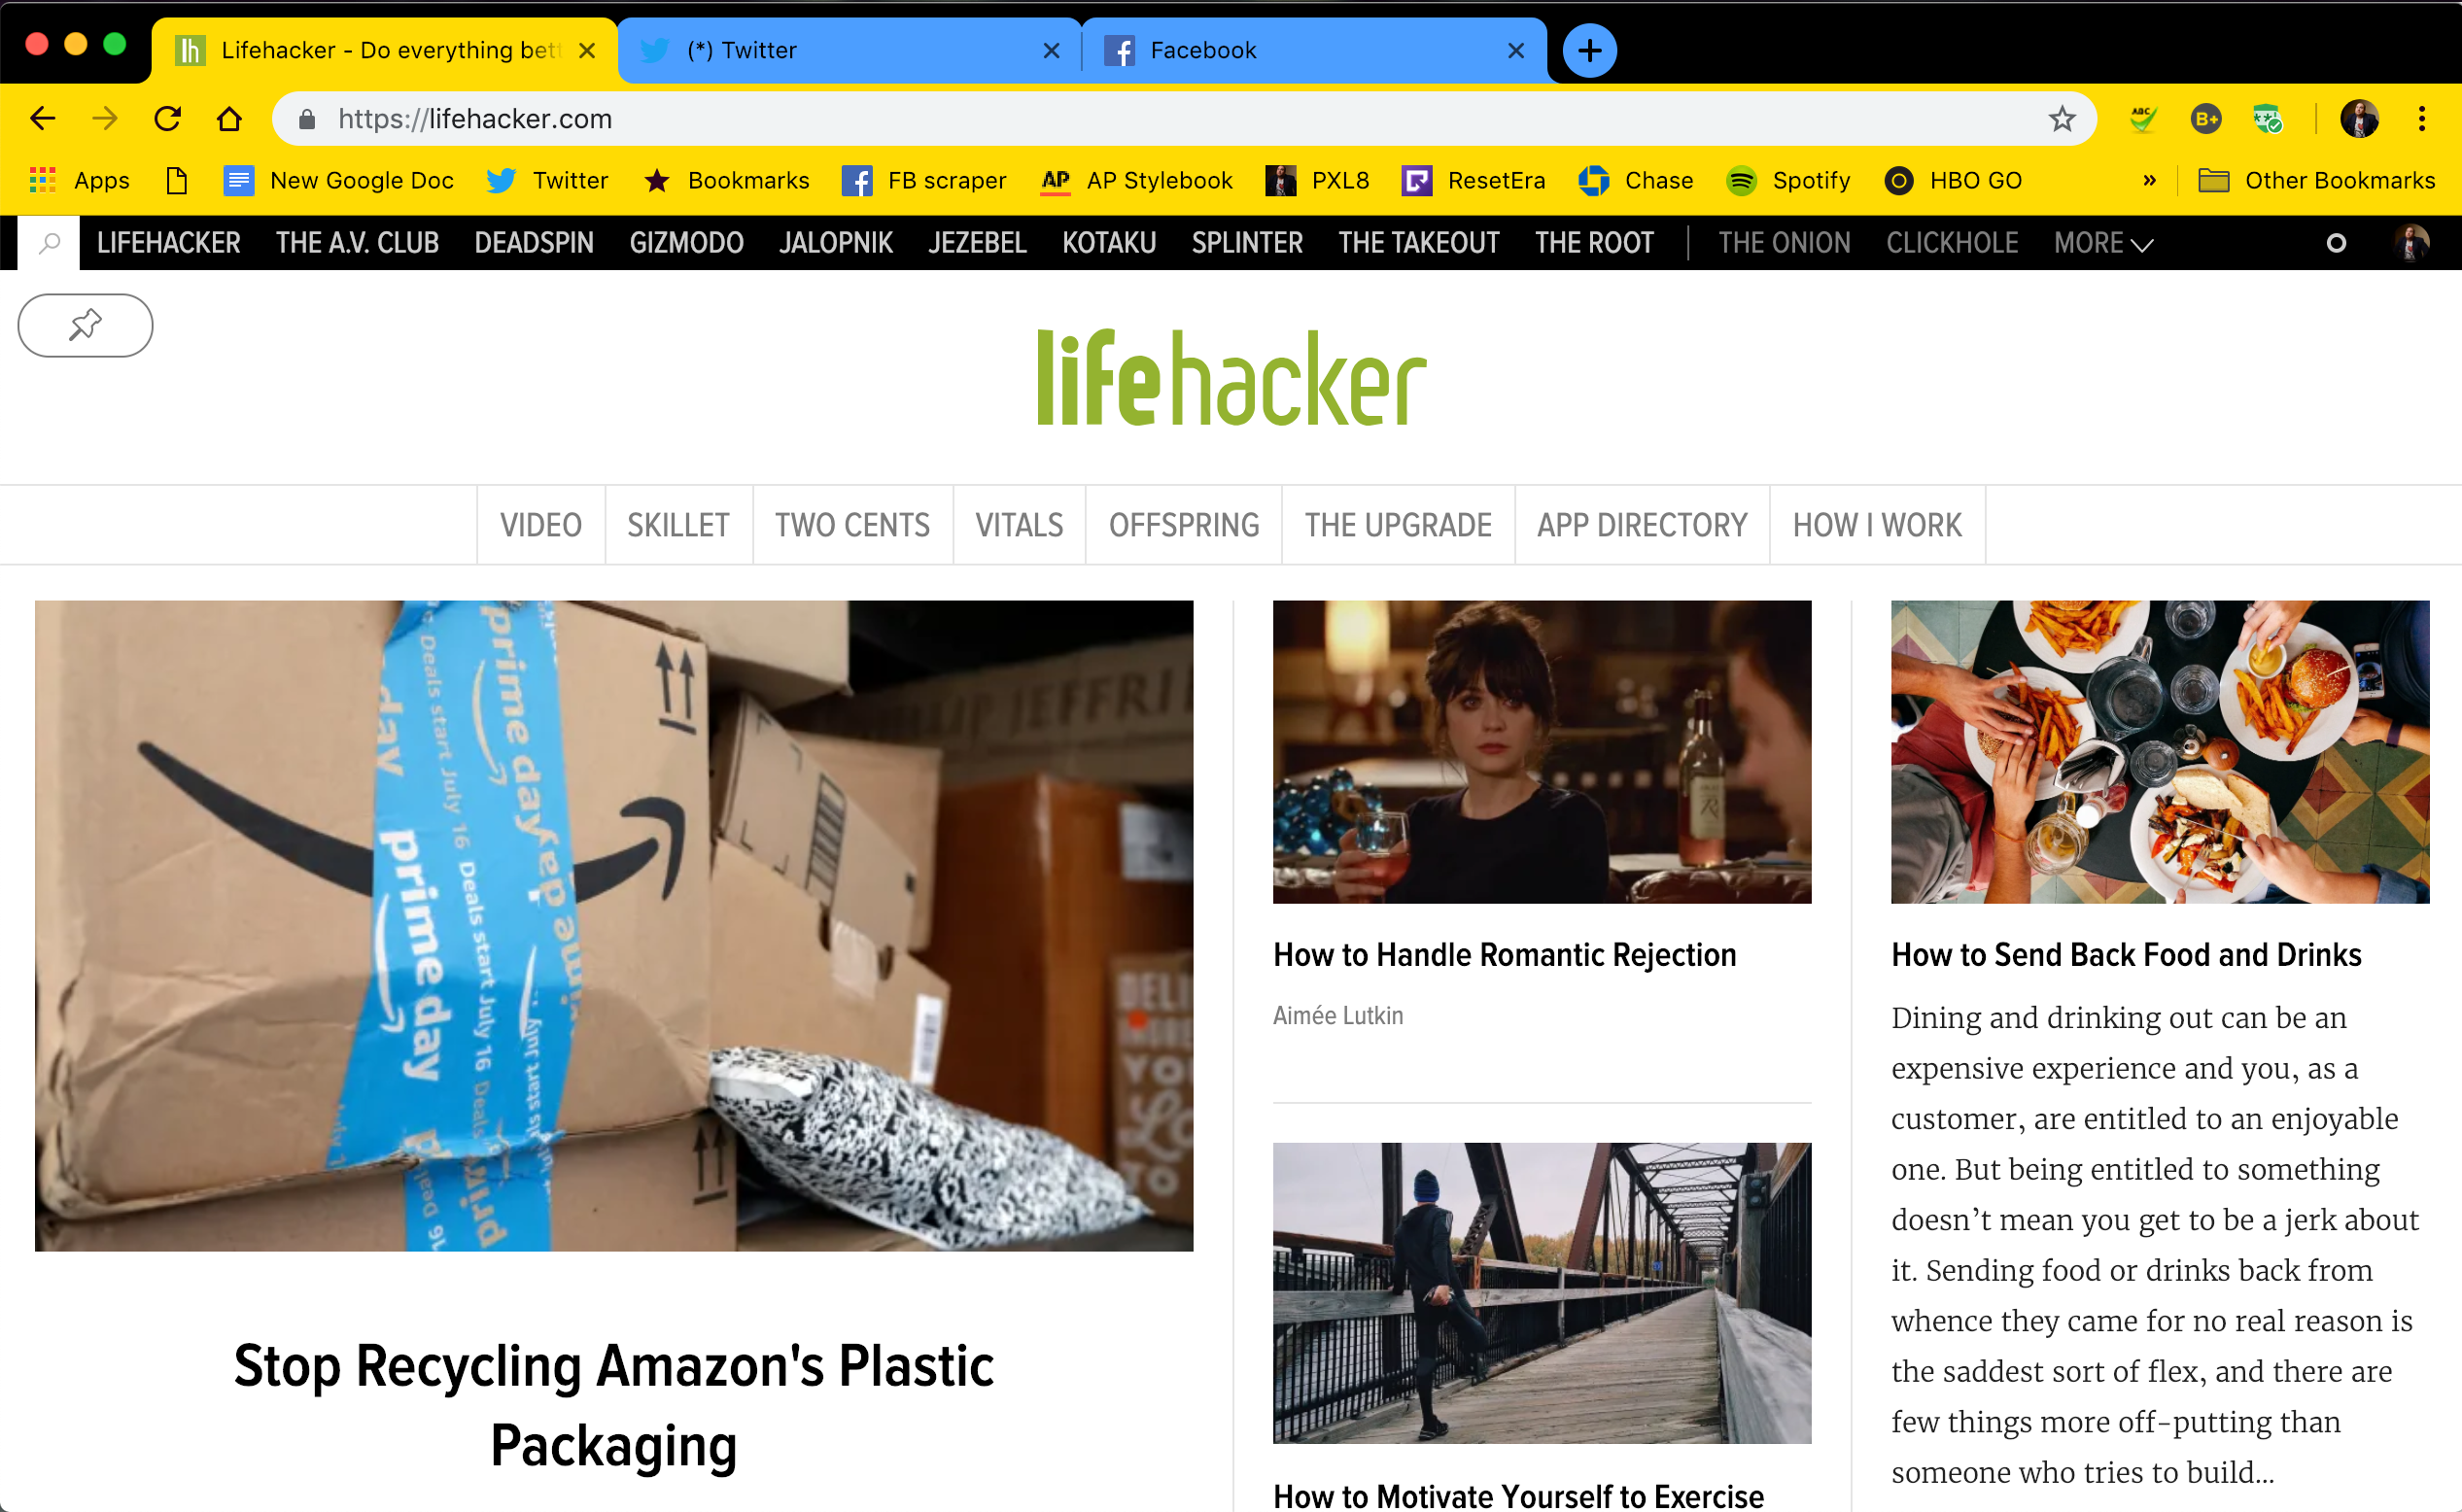Click the notifications circle icon in Kinja bar

point(2335,243)
